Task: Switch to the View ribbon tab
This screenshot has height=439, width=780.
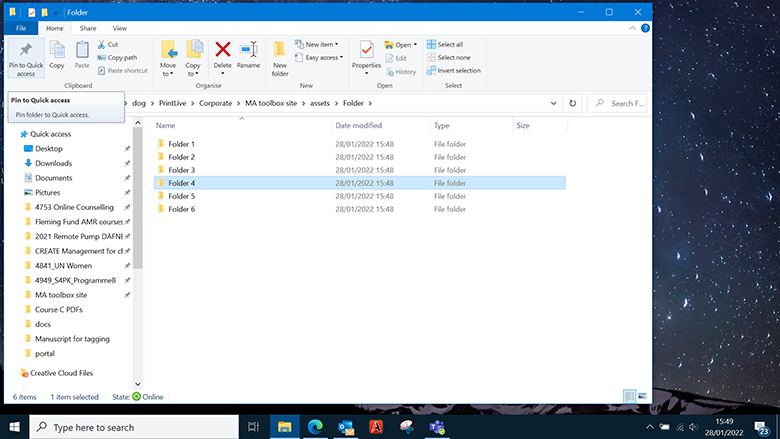Action: tap(119, 29)
